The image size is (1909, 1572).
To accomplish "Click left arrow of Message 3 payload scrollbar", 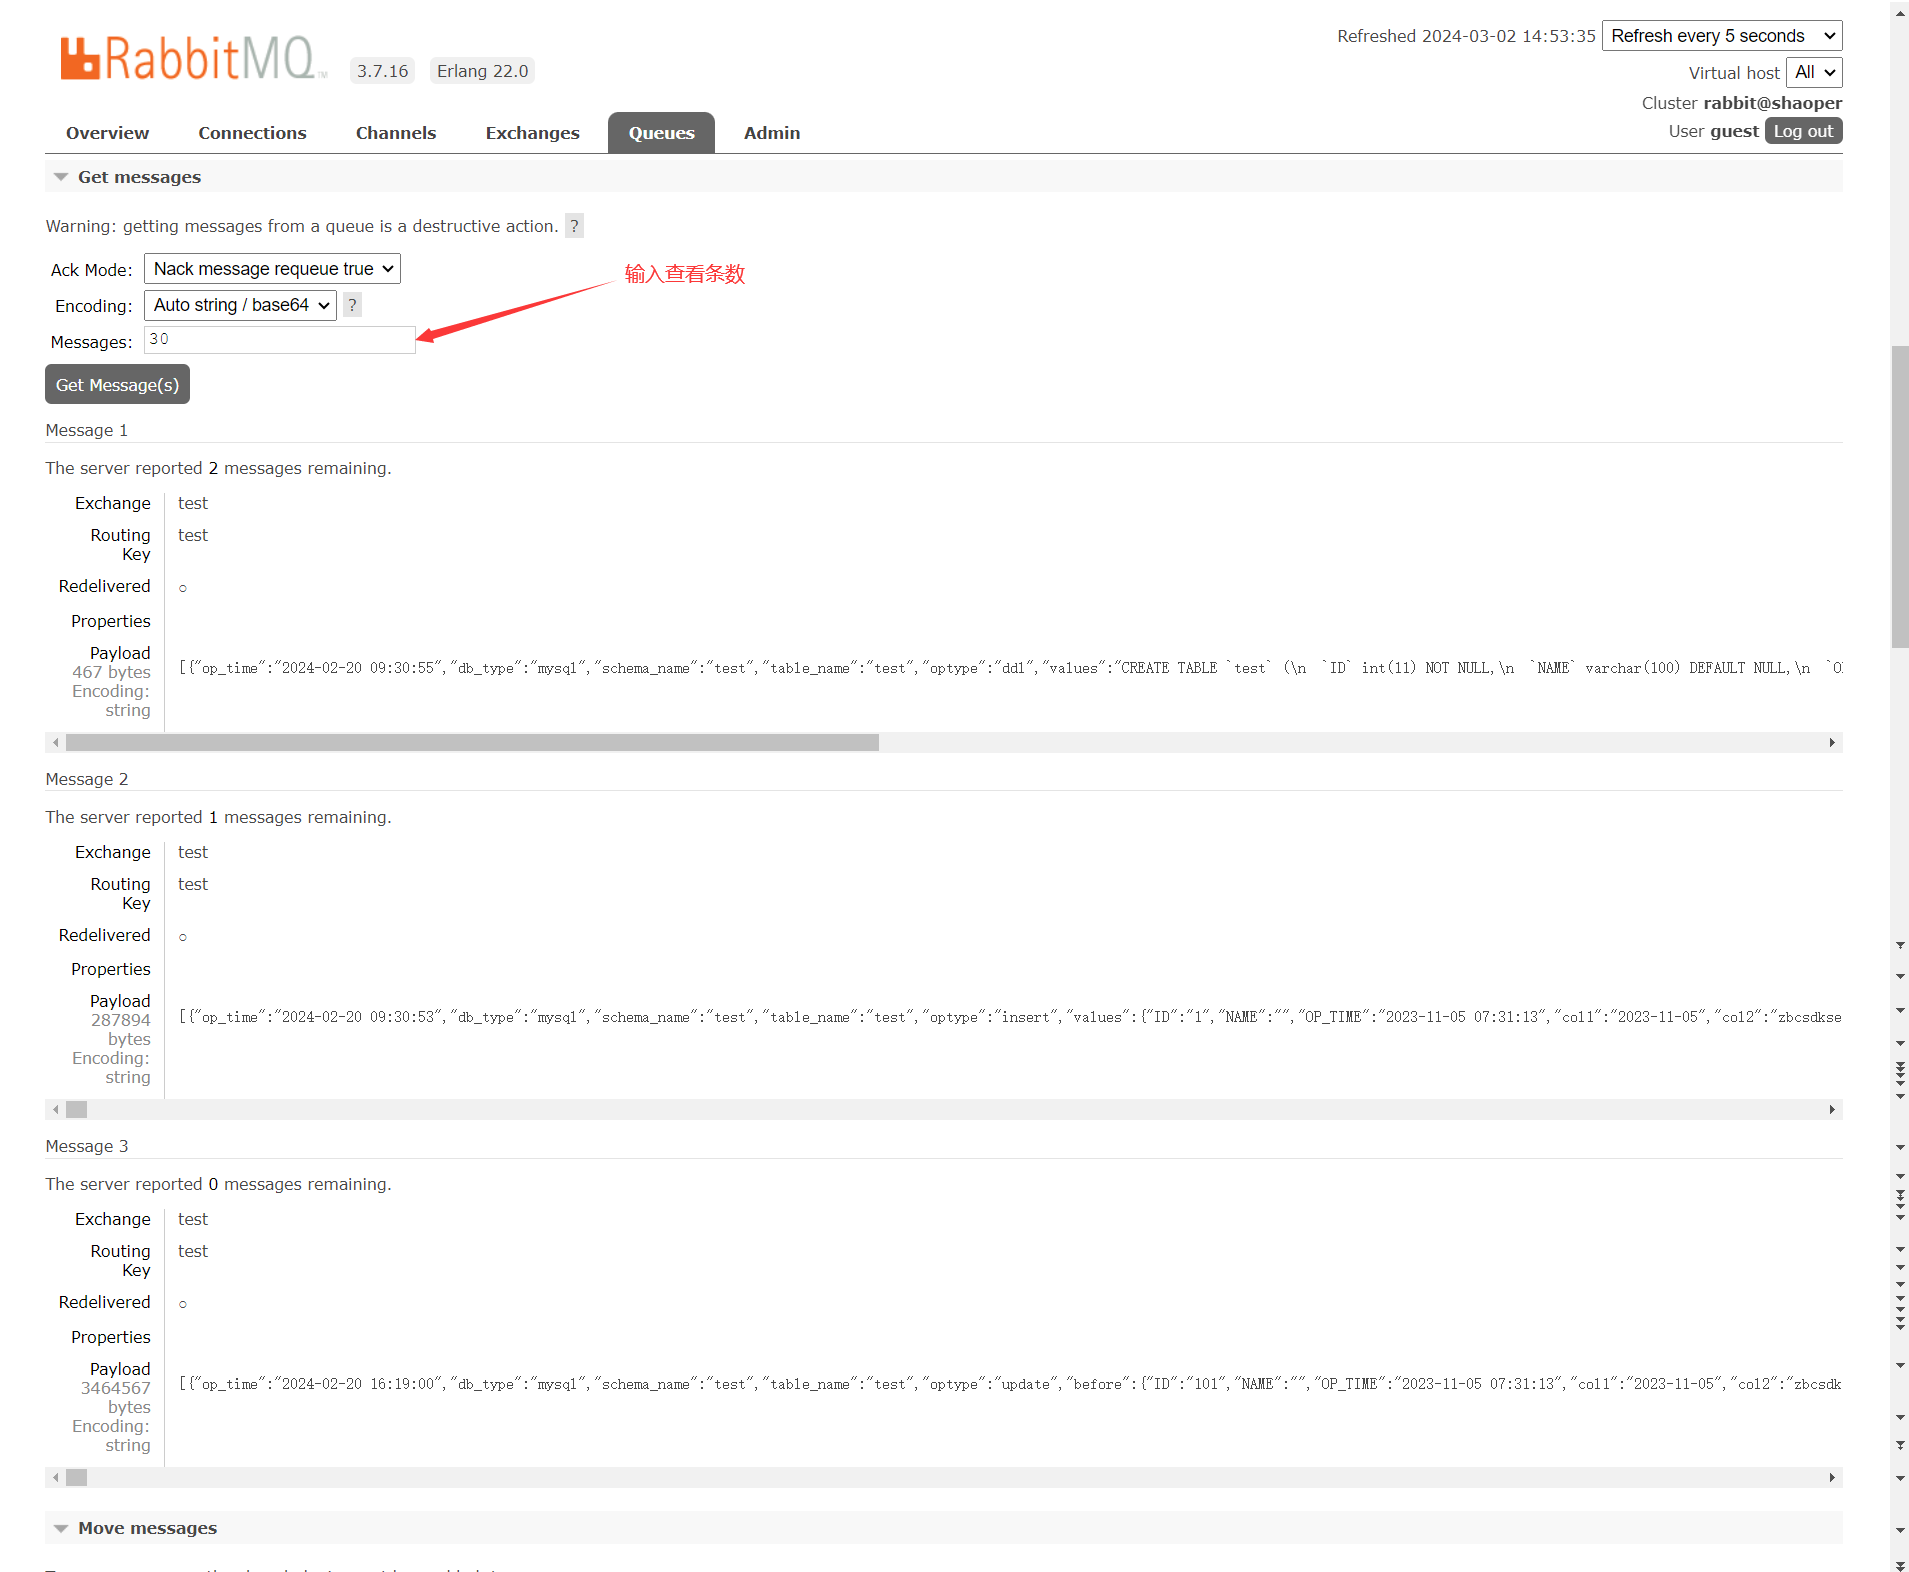I will click(56, 1478).
